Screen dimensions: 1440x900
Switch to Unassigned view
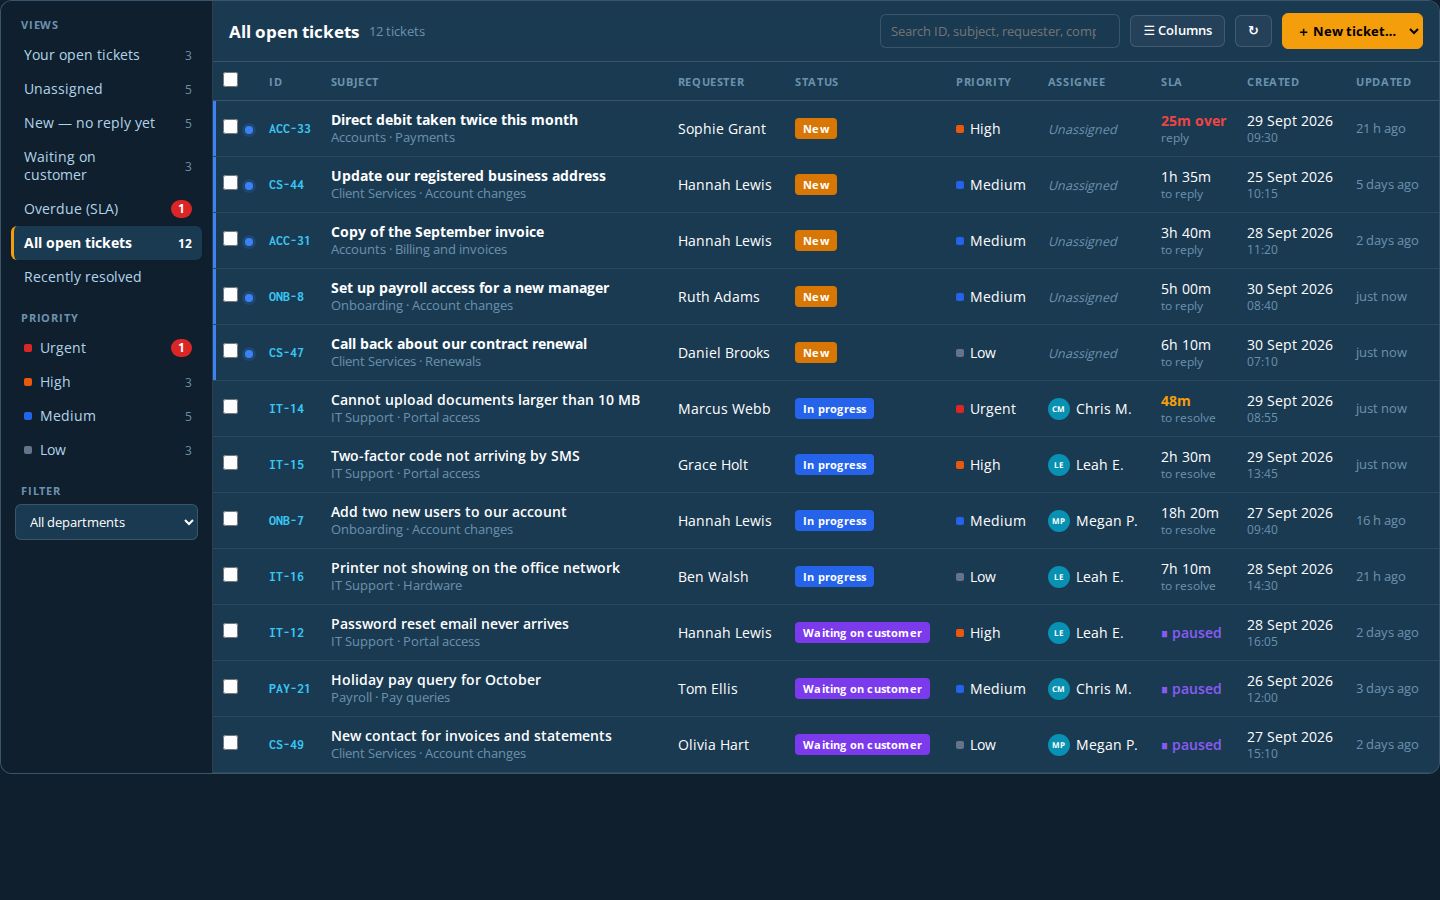(x=106, y=89)
